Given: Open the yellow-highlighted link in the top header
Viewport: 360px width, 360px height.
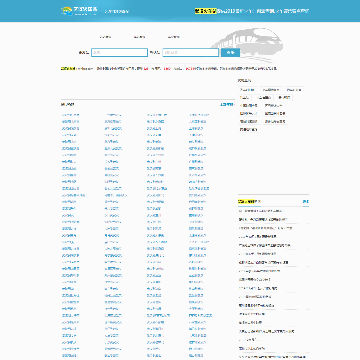Looking at the screenshot, I should click(205, 11).
